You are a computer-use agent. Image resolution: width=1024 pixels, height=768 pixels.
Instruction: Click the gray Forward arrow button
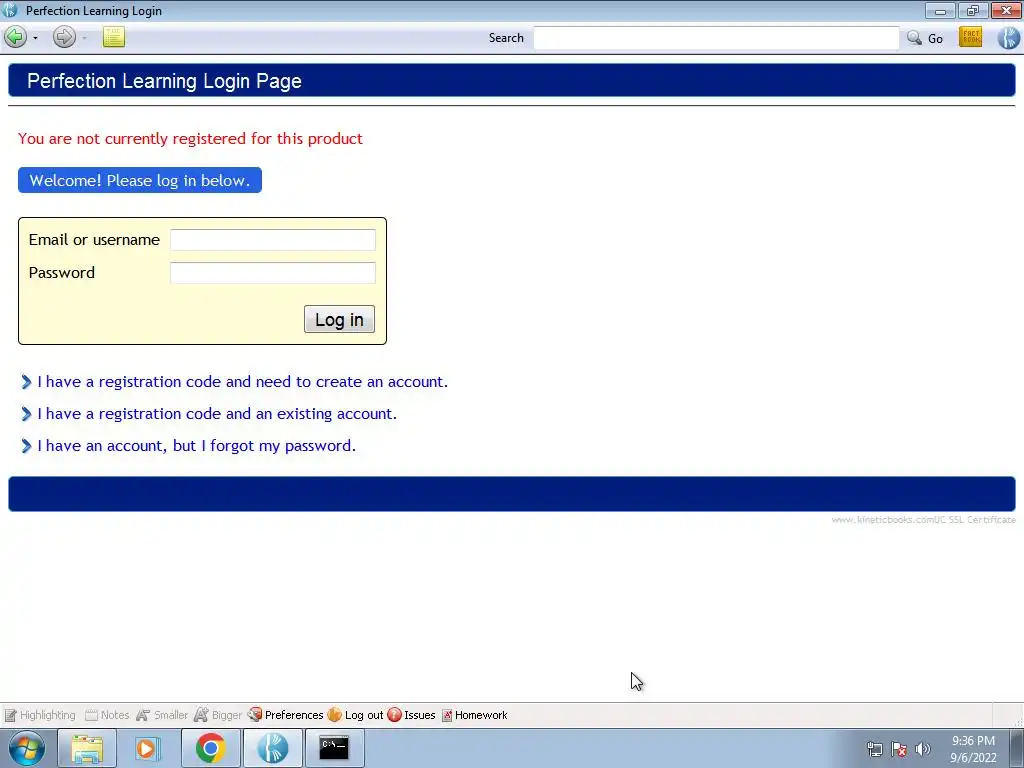tap(64, 37)
